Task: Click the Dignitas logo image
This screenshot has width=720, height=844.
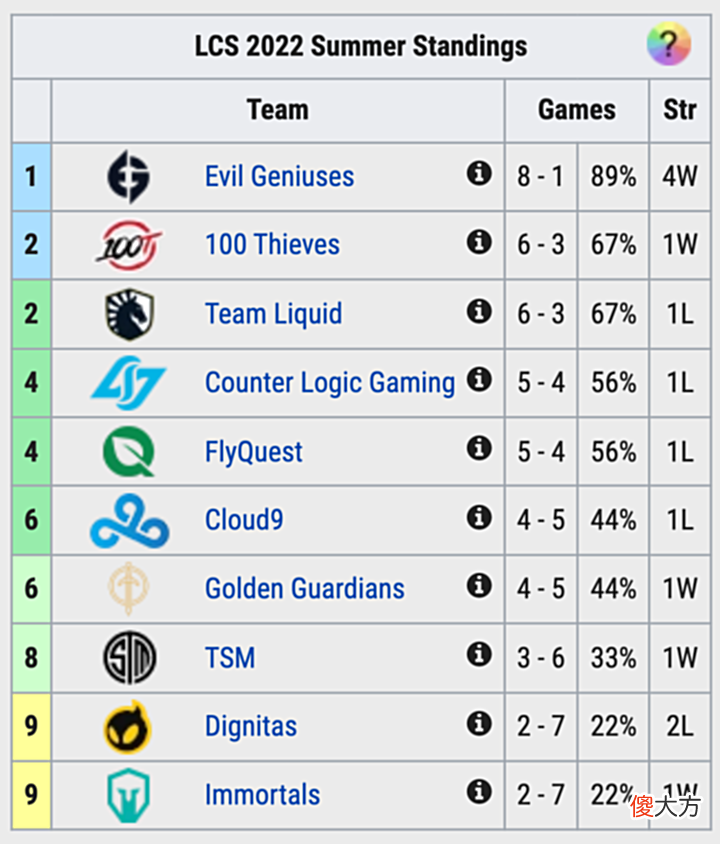Action: point(128,727)
